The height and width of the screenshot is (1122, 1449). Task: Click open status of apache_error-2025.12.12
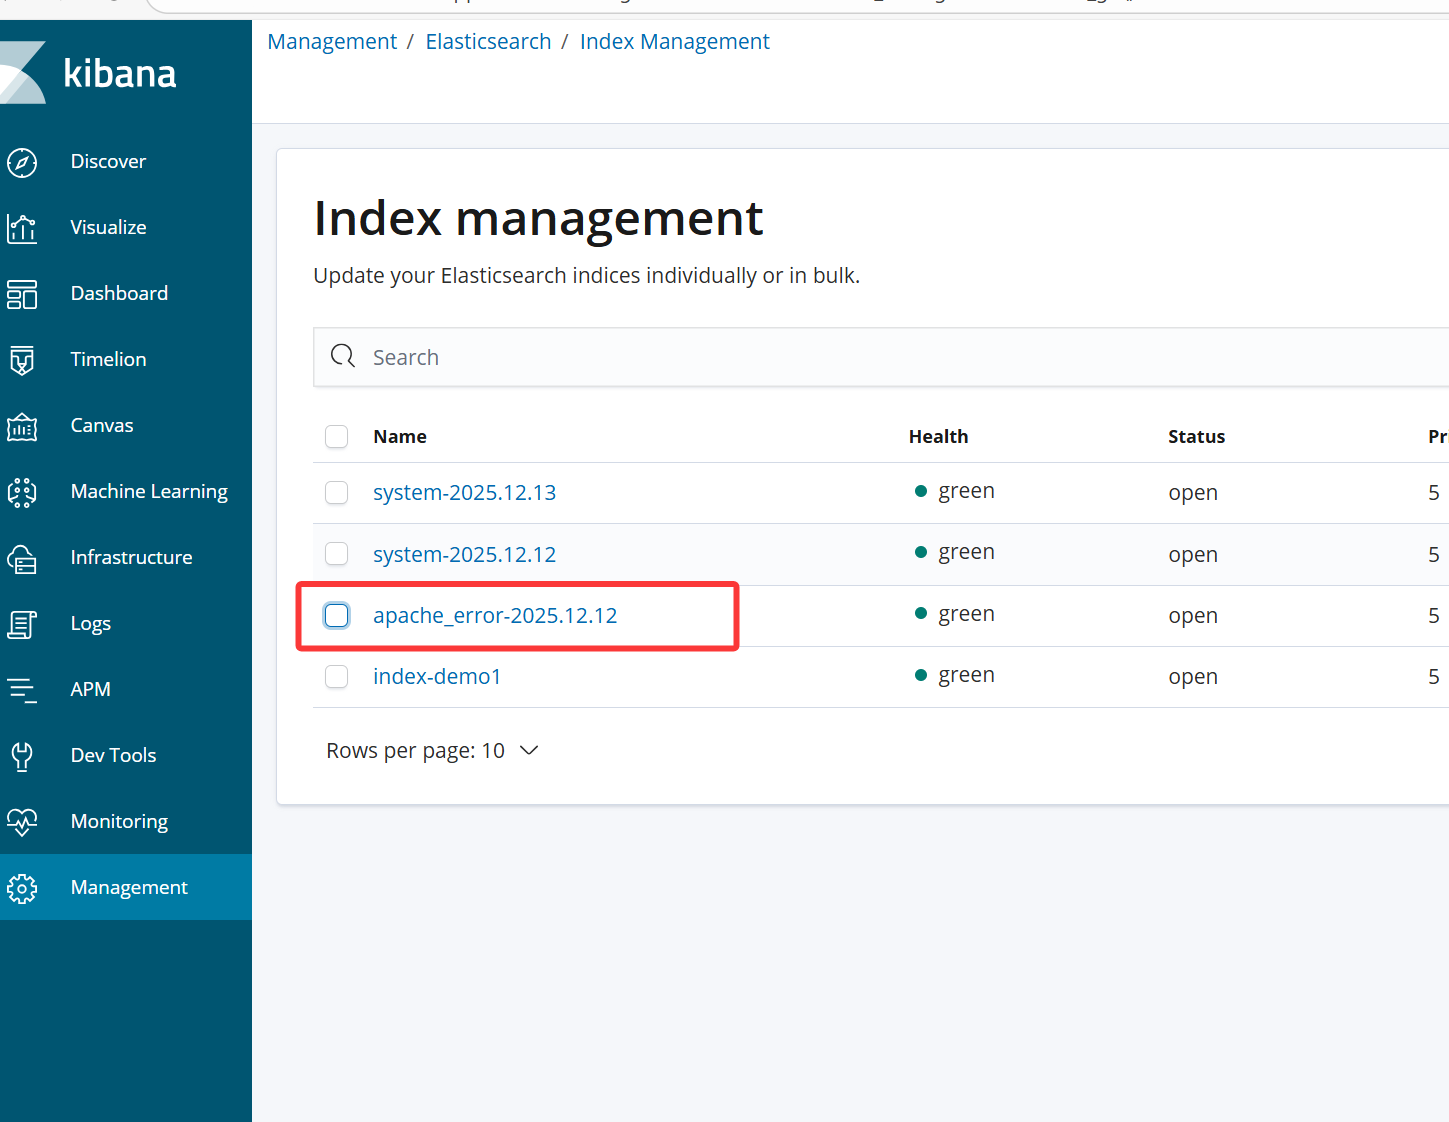pyautogui.click(x=1193, y=617)
